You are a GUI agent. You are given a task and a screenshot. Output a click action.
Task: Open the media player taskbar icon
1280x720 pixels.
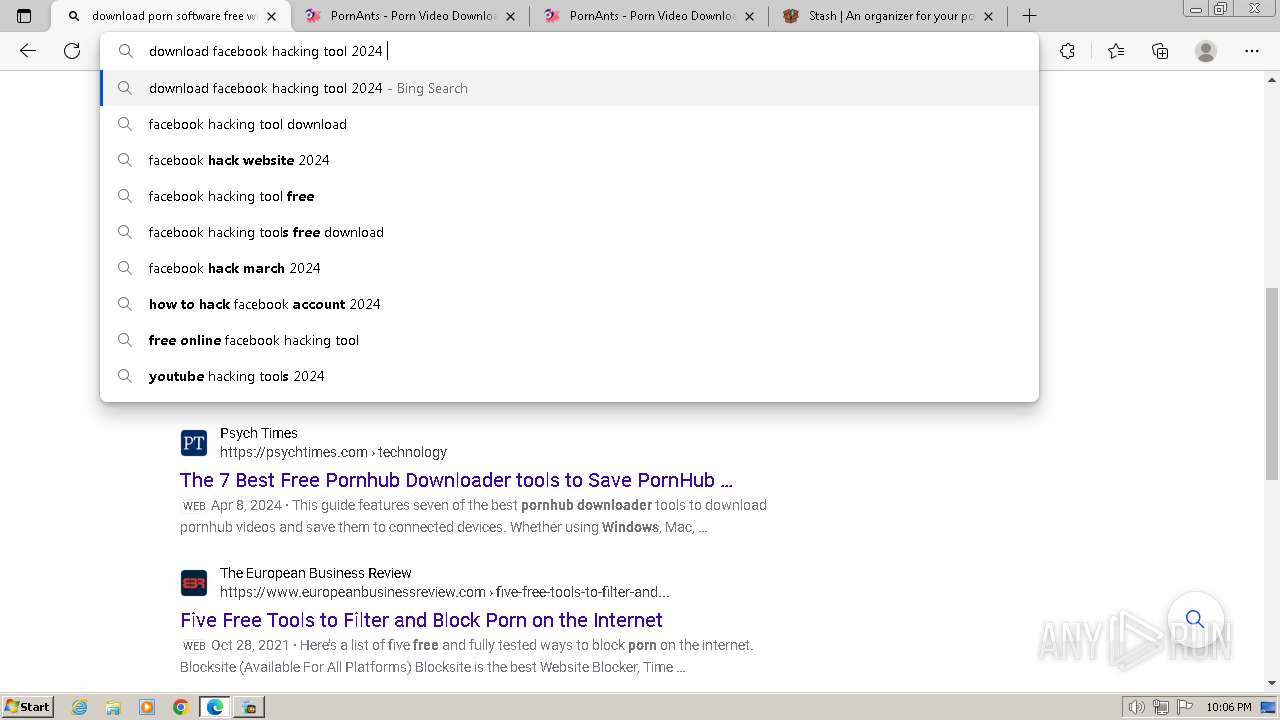coord(147,707)
